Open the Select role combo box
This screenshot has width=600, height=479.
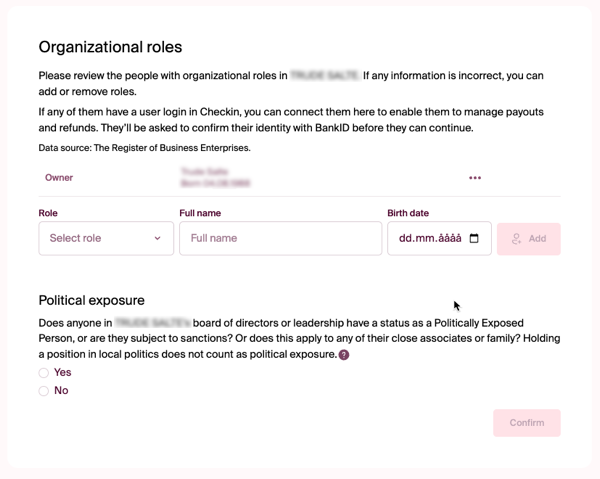[x=105, y=239]
